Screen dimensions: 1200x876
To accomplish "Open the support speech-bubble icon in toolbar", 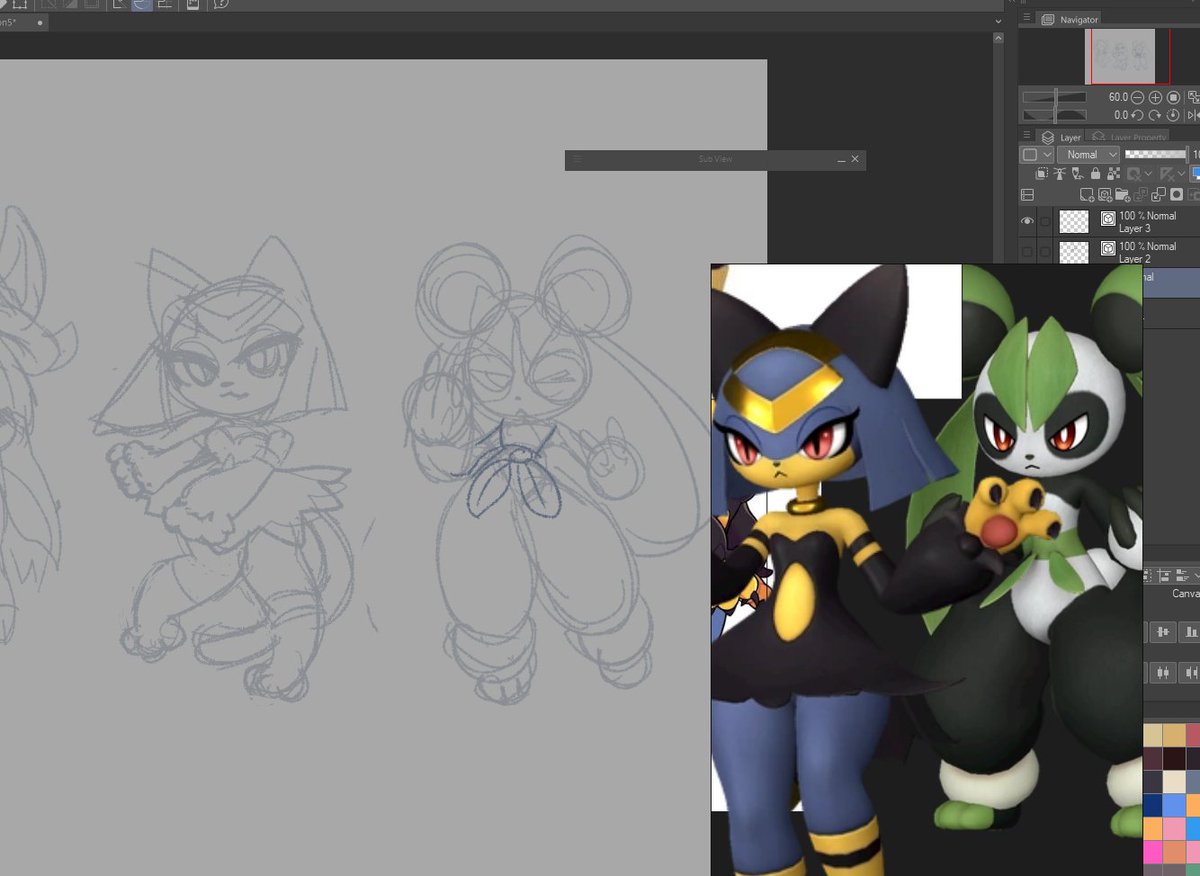I will pyautogui.click(x=221, y=3).
